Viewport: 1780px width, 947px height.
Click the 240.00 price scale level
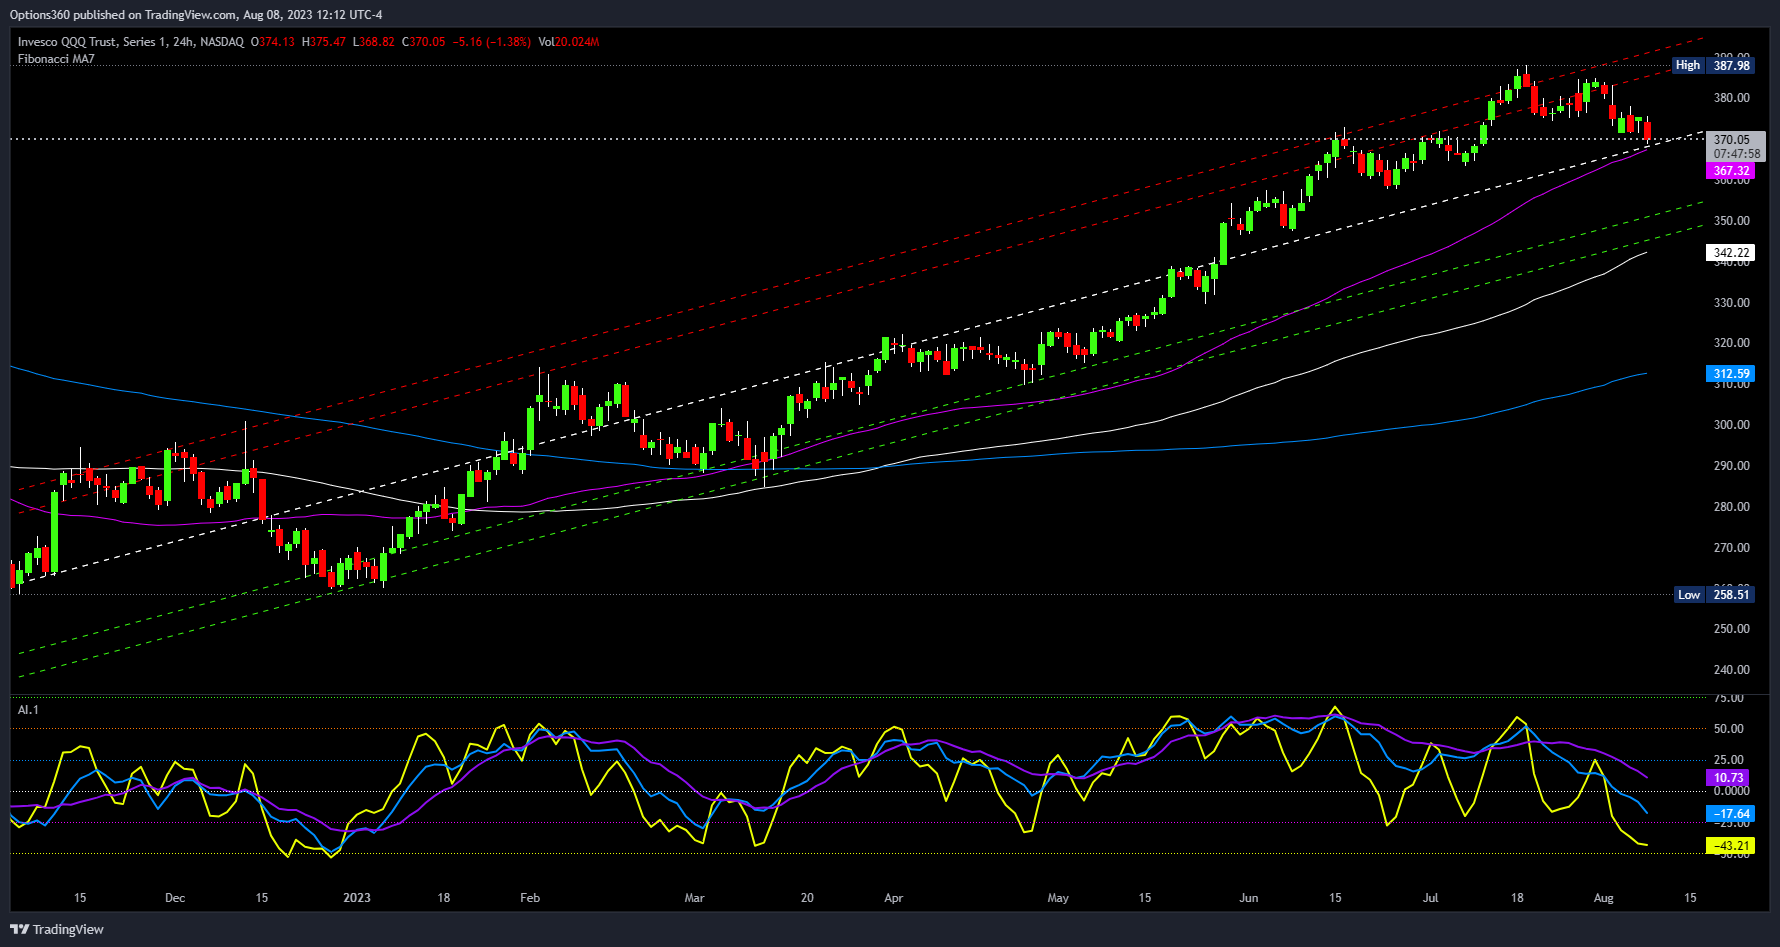point(1732,670)
